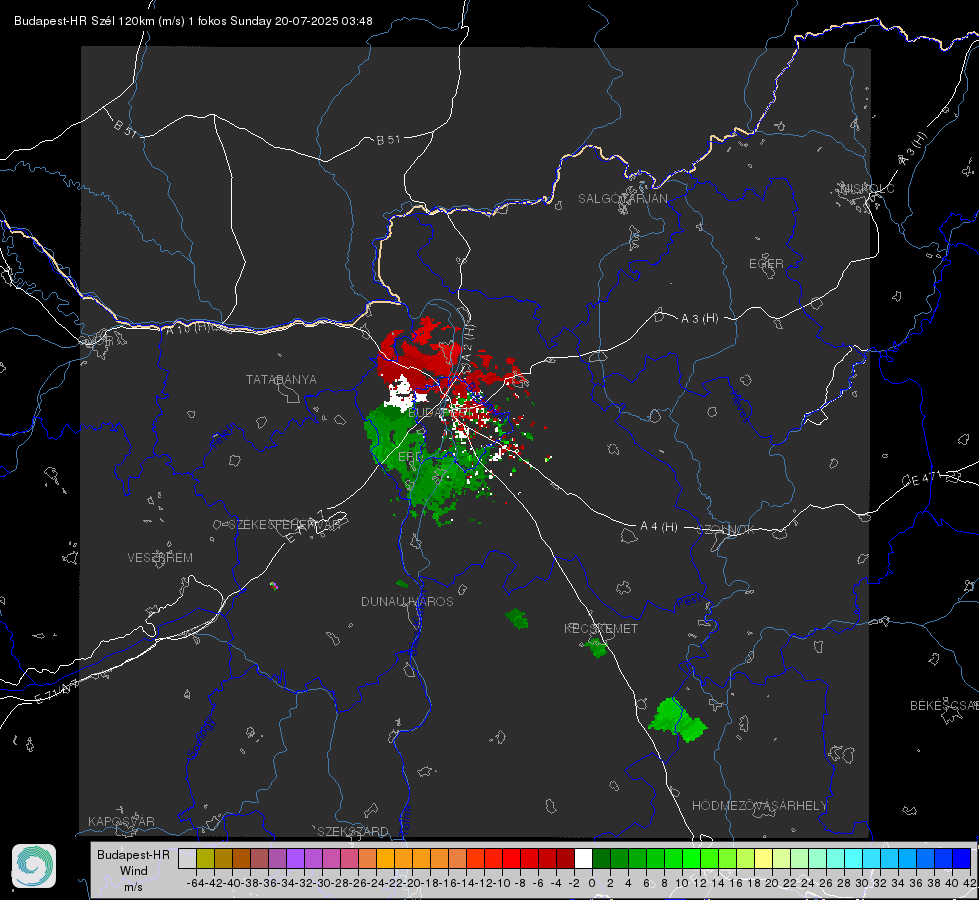Click the SZEKSZÁRD city label
979x900 pixels.
(353, 831)
